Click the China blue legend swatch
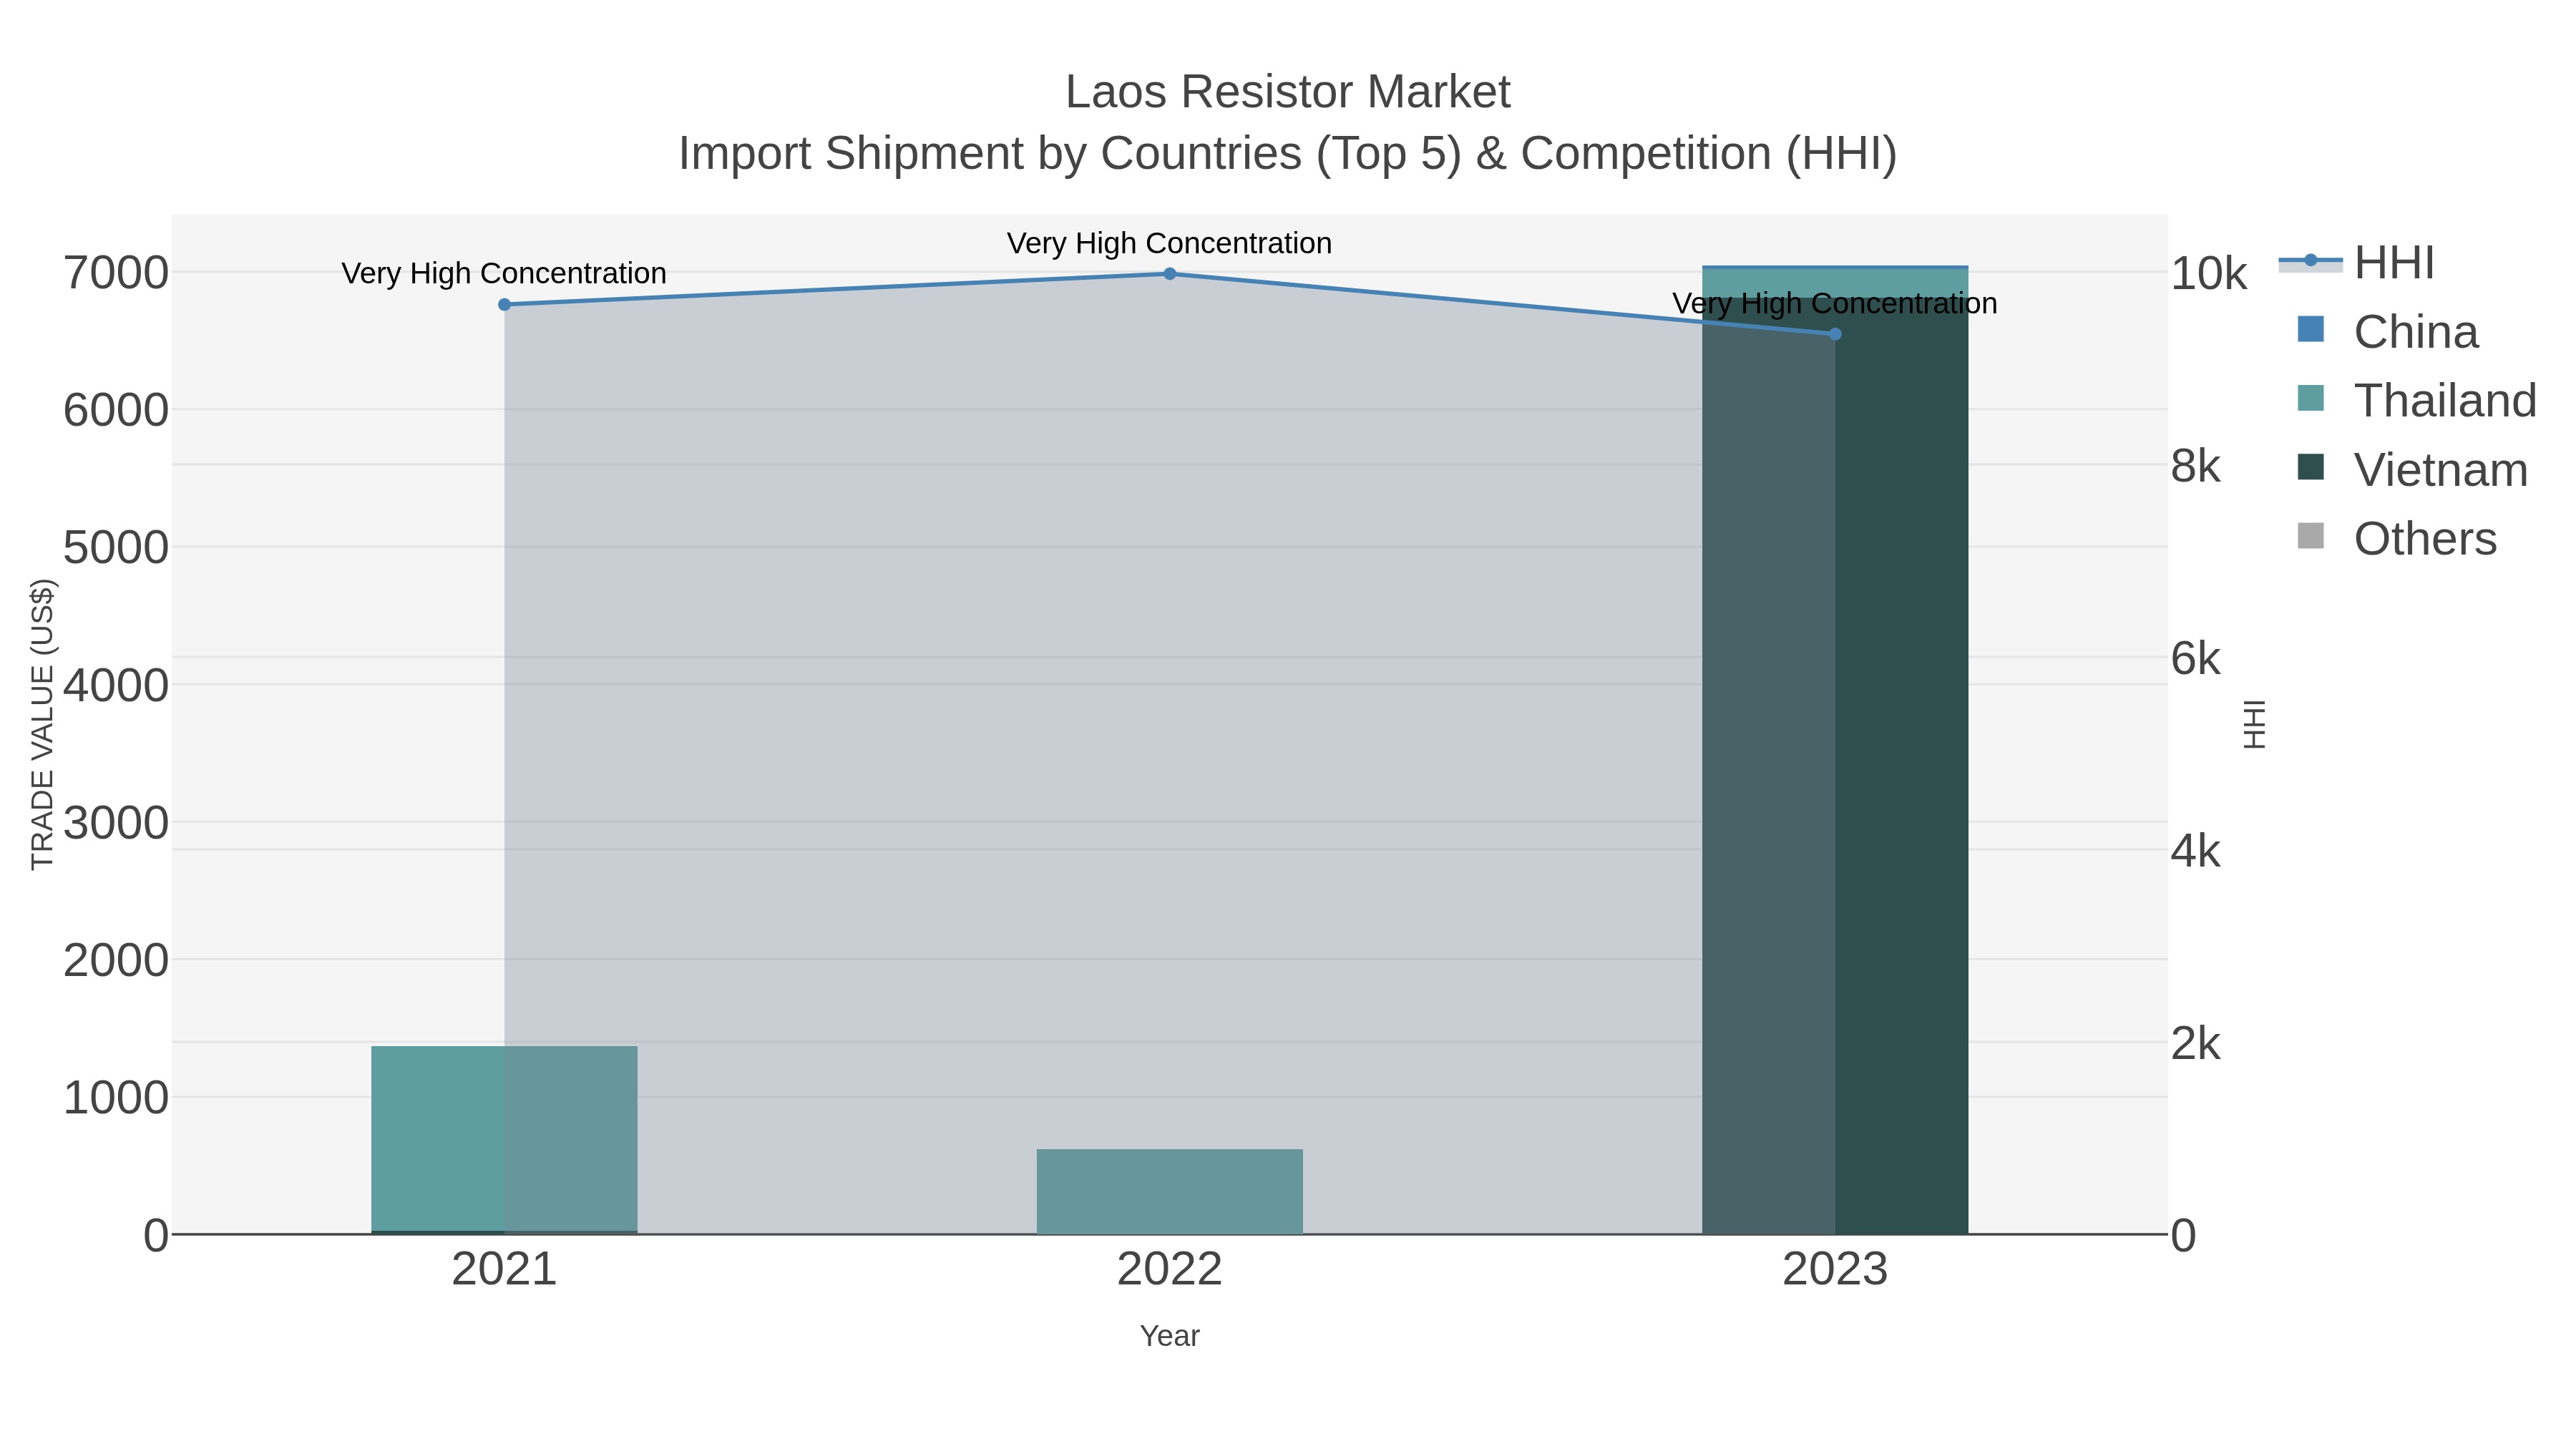The width and height of the screenshot is (2576, 1449). (2311, 329)
